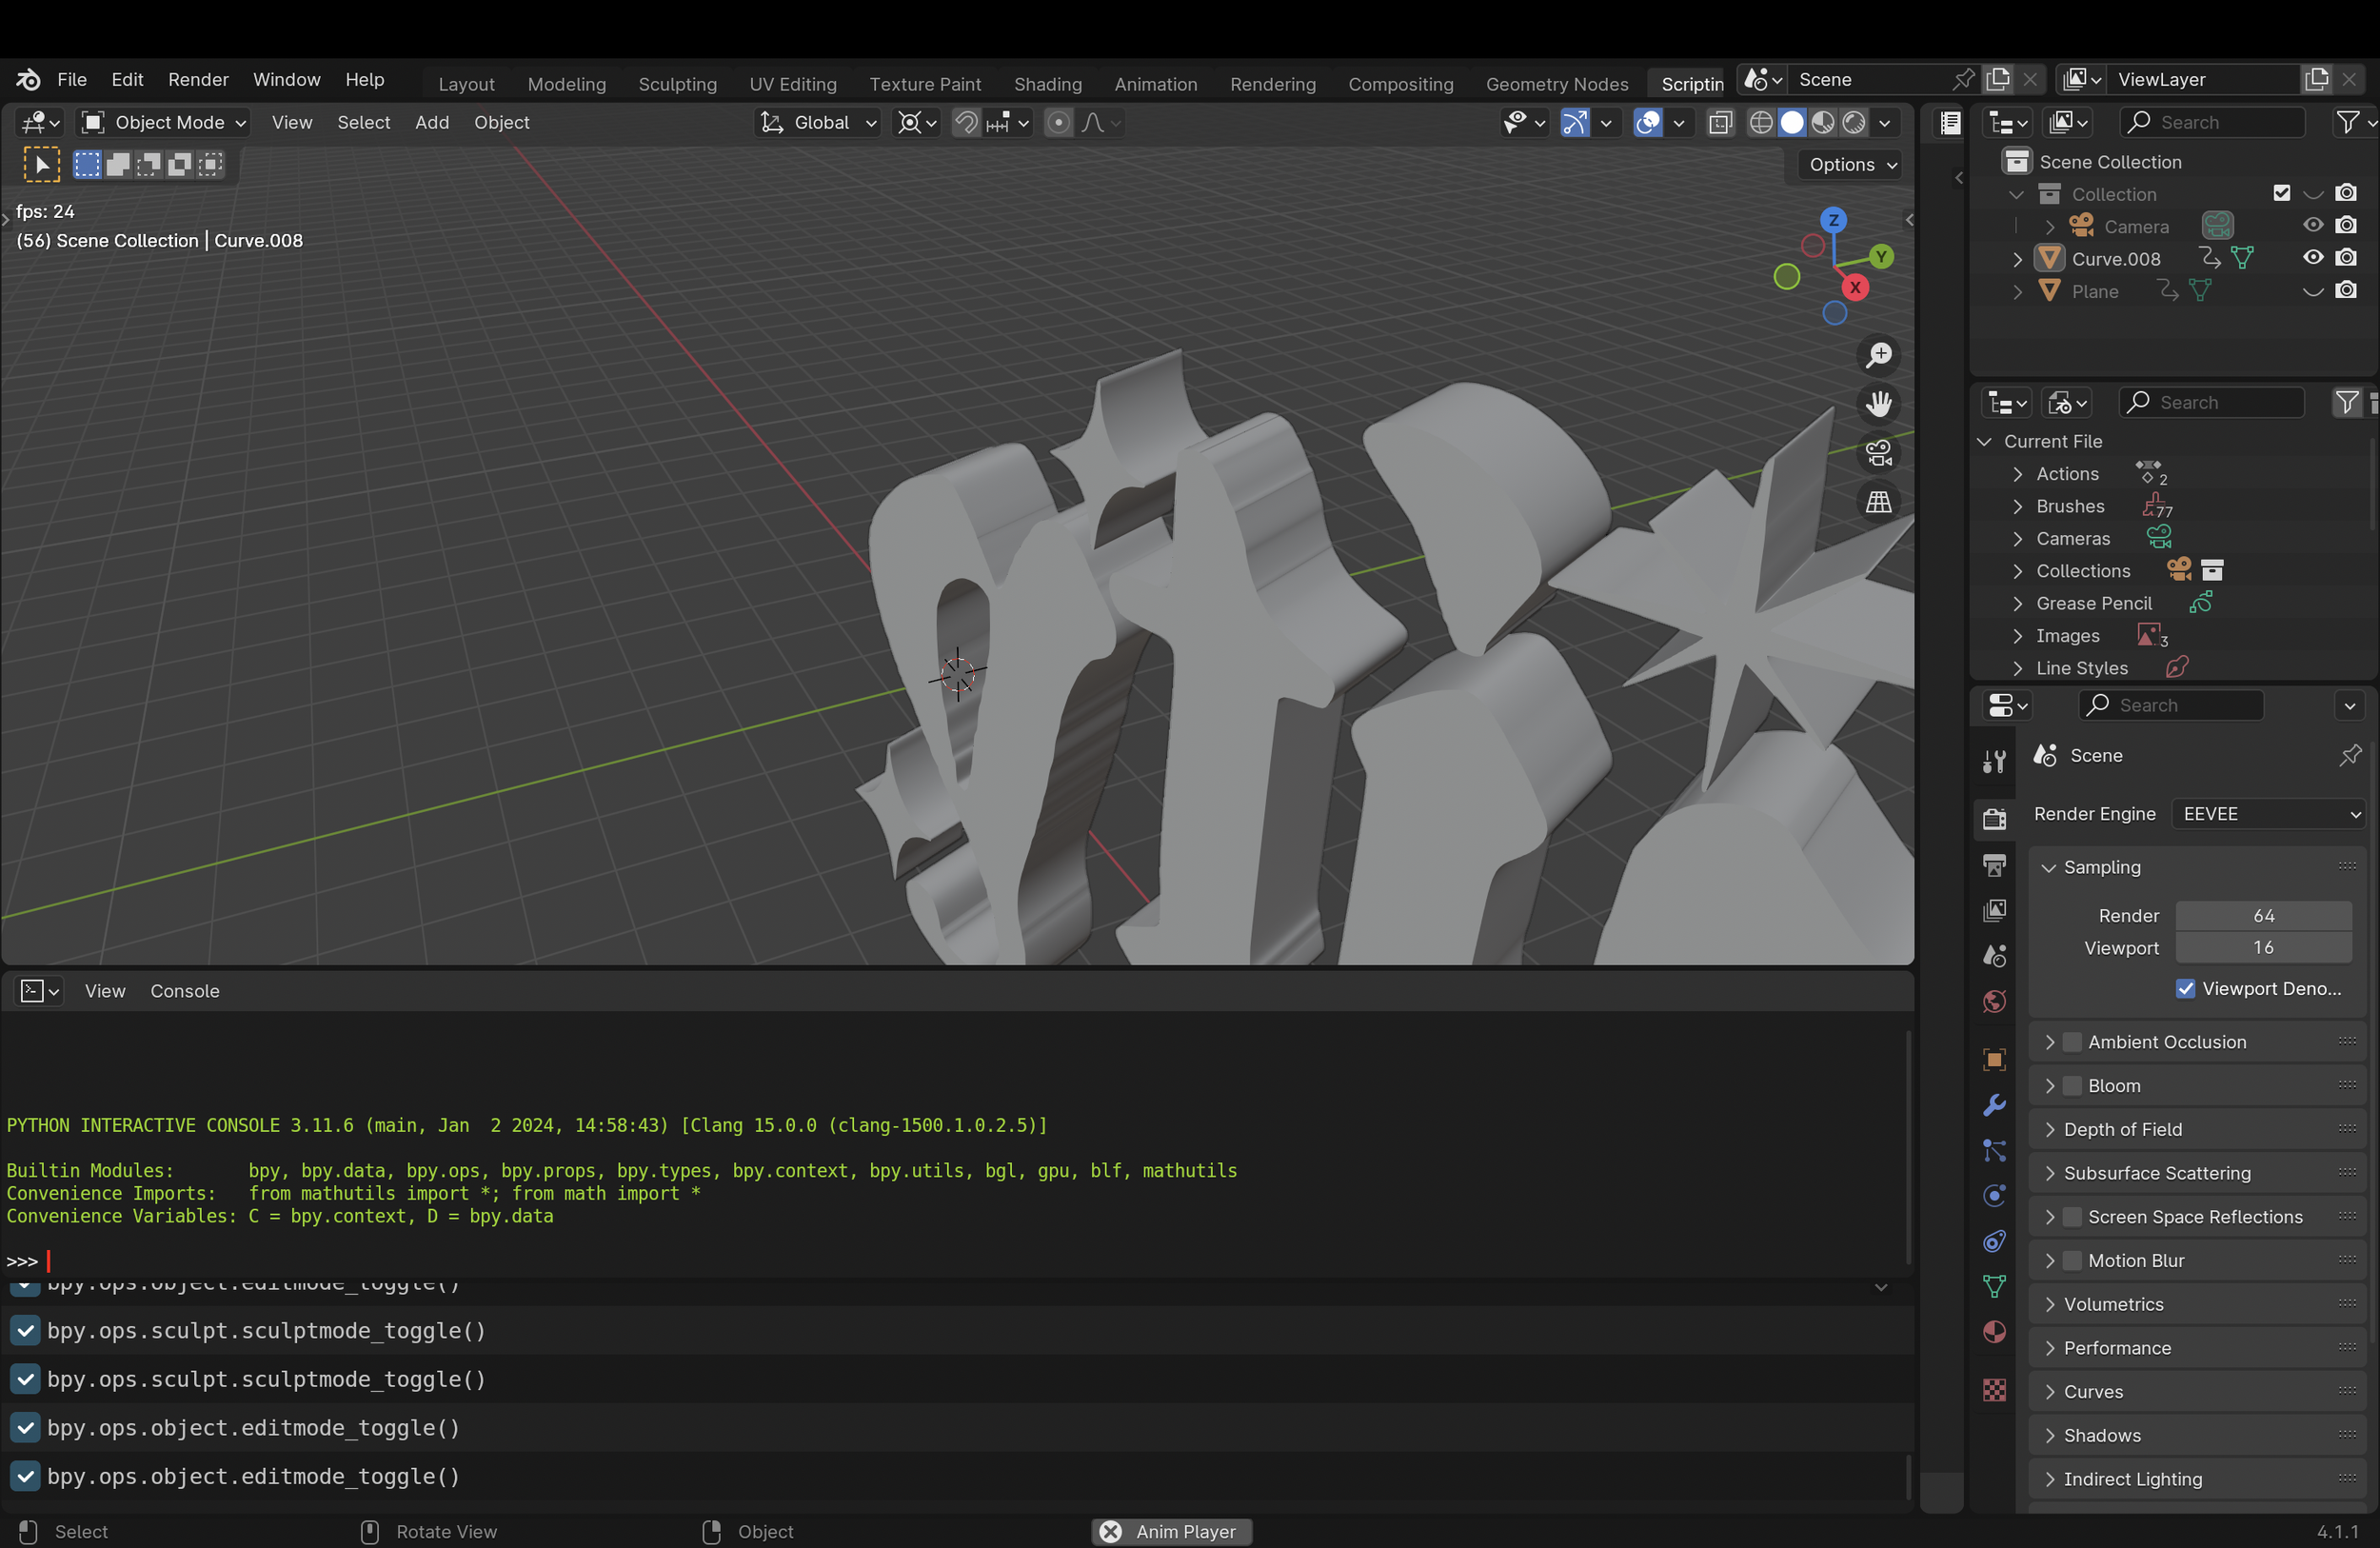Image resolution: width=2380 pixels, height=1548 pixels.
Task: Open the Modifiers wrench tab icon
Action: [1994, 1104]
